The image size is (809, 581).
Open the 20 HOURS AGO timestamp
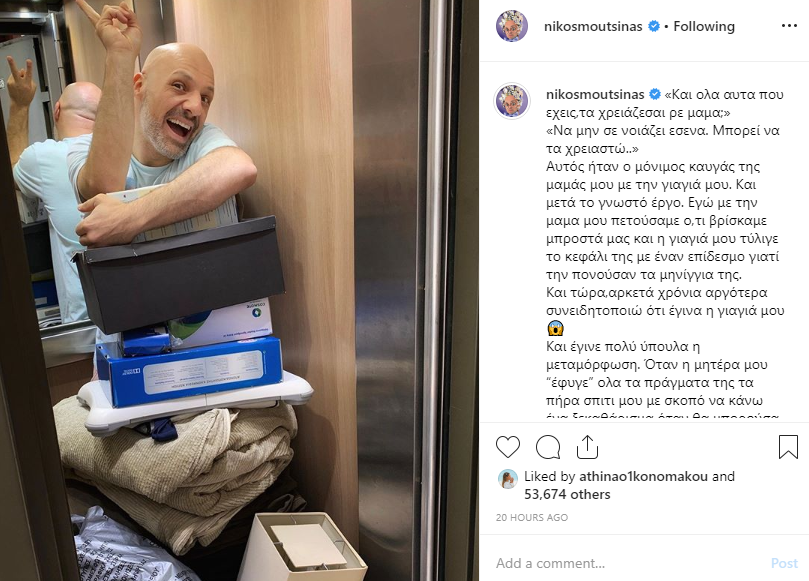[532, 518]
